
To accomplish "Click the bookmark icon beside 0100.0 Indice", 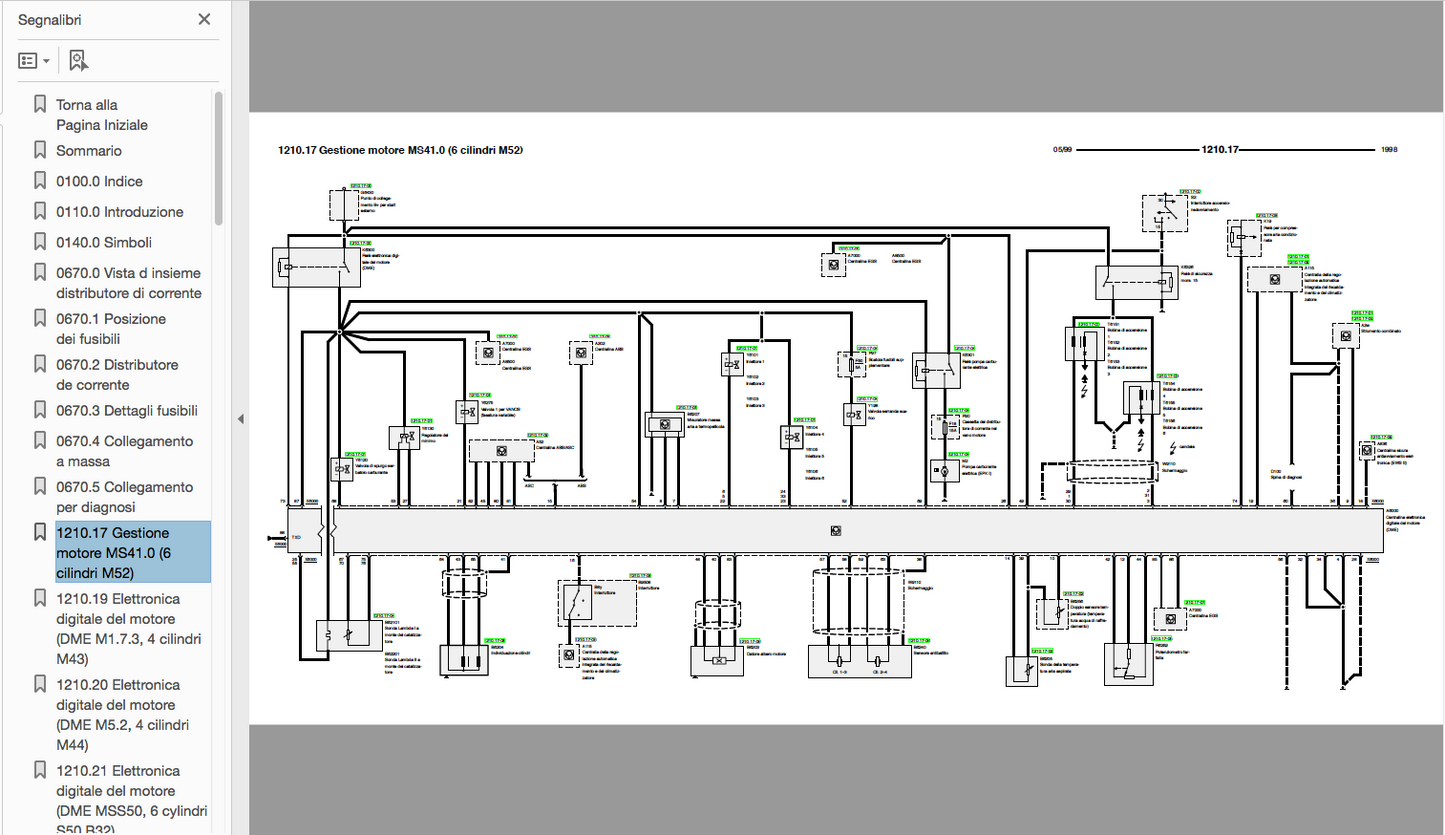I will [x=40, y=181].
